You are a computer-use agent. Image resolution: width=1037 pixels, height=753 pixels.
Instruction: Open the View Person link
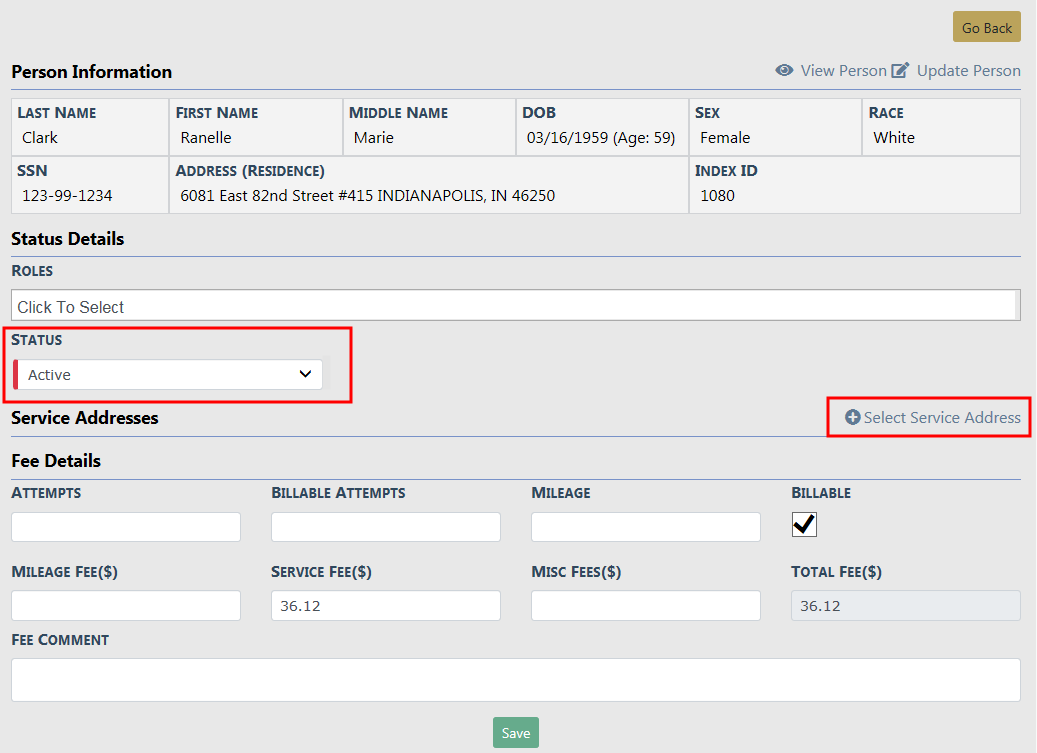pos(843,71)
